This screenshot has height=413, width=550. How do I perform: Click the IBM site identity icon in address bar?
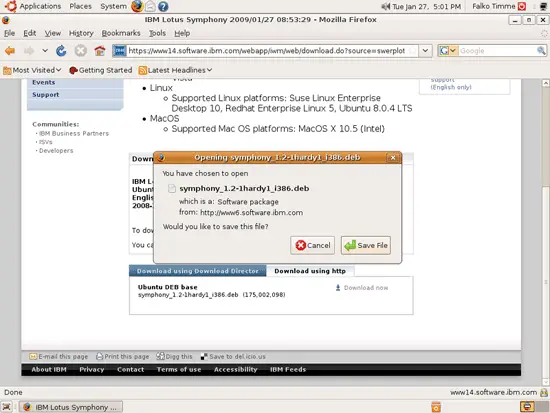119,51
